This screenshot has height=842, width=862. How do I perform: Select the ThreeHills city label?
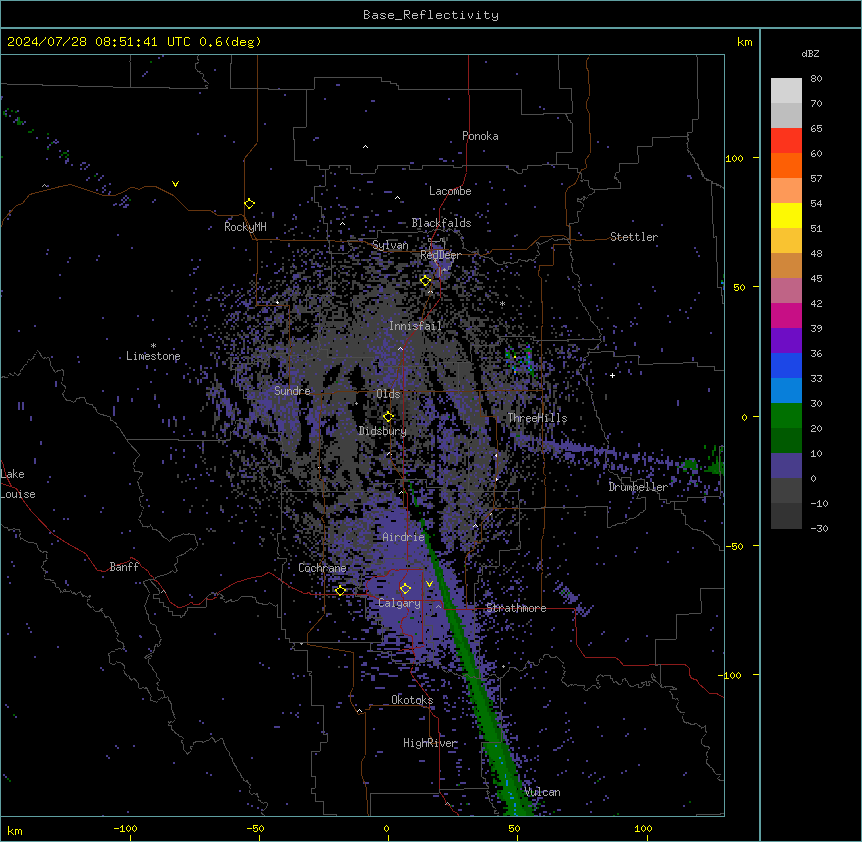(x=537, y=418)
